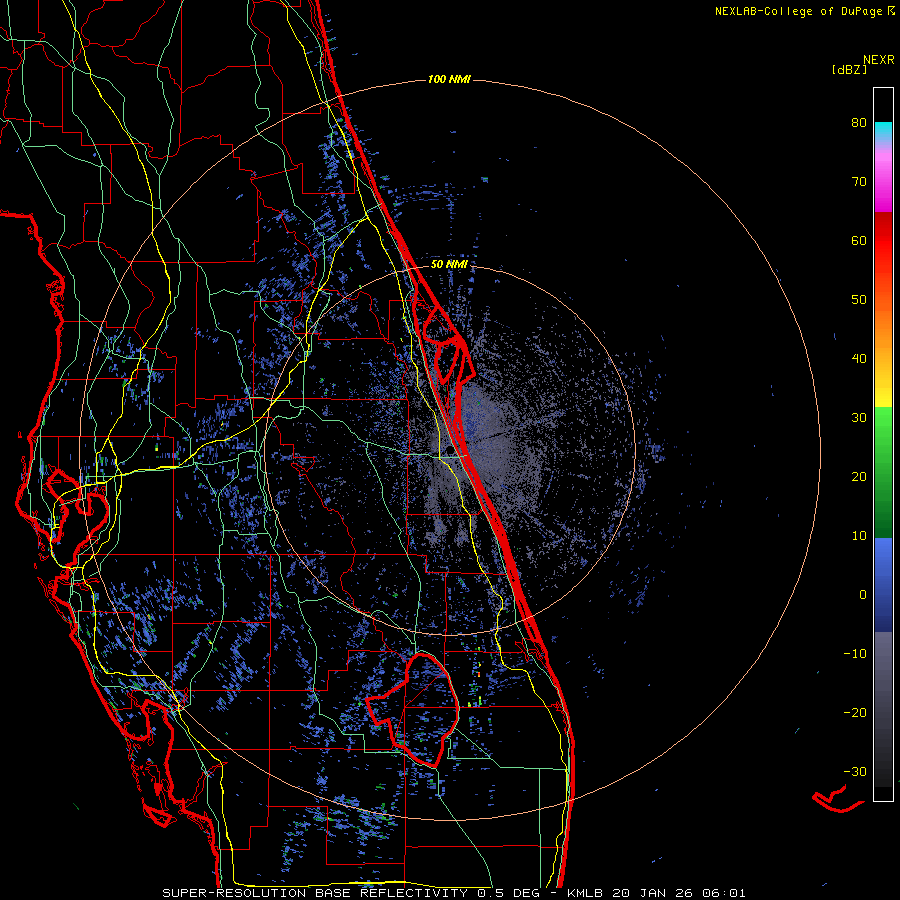Click the 0 value on the dBZ scale
Screen dimensions: 900x900
pyautogui.click(x=863, y=595)
